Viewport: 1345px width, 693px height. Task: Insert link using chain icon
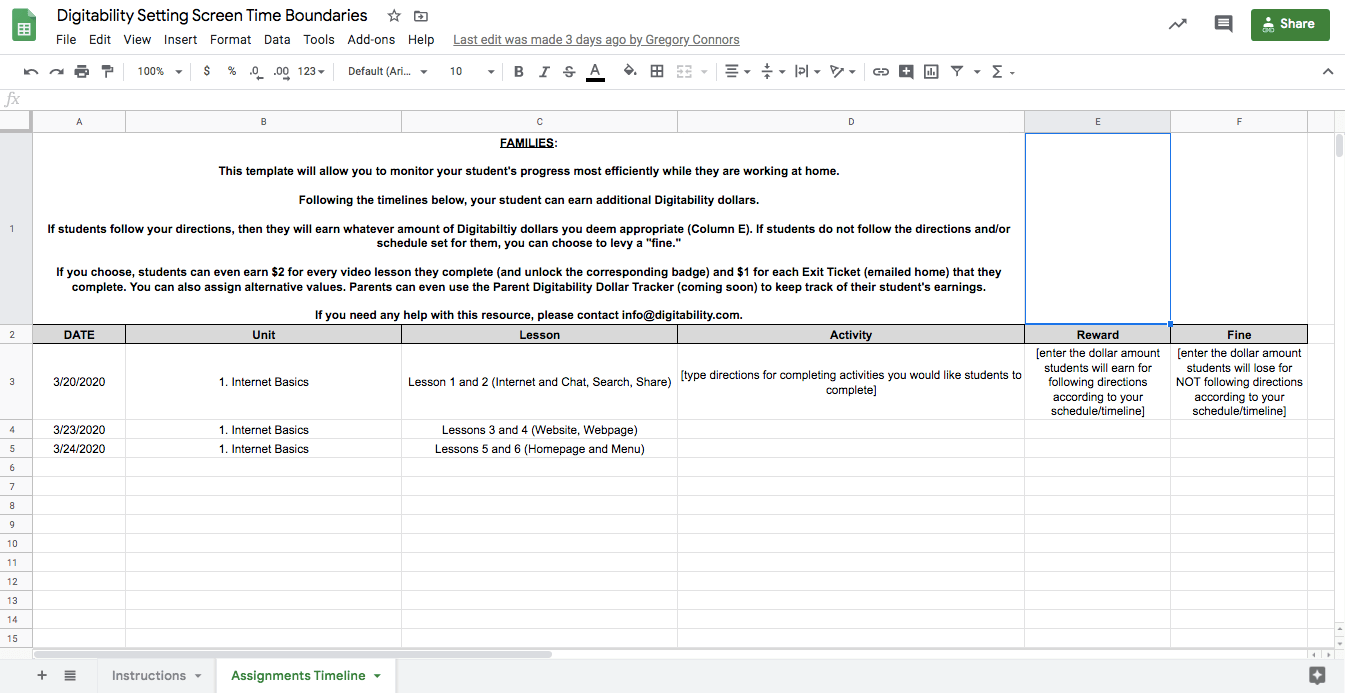[x=881, y=71]
